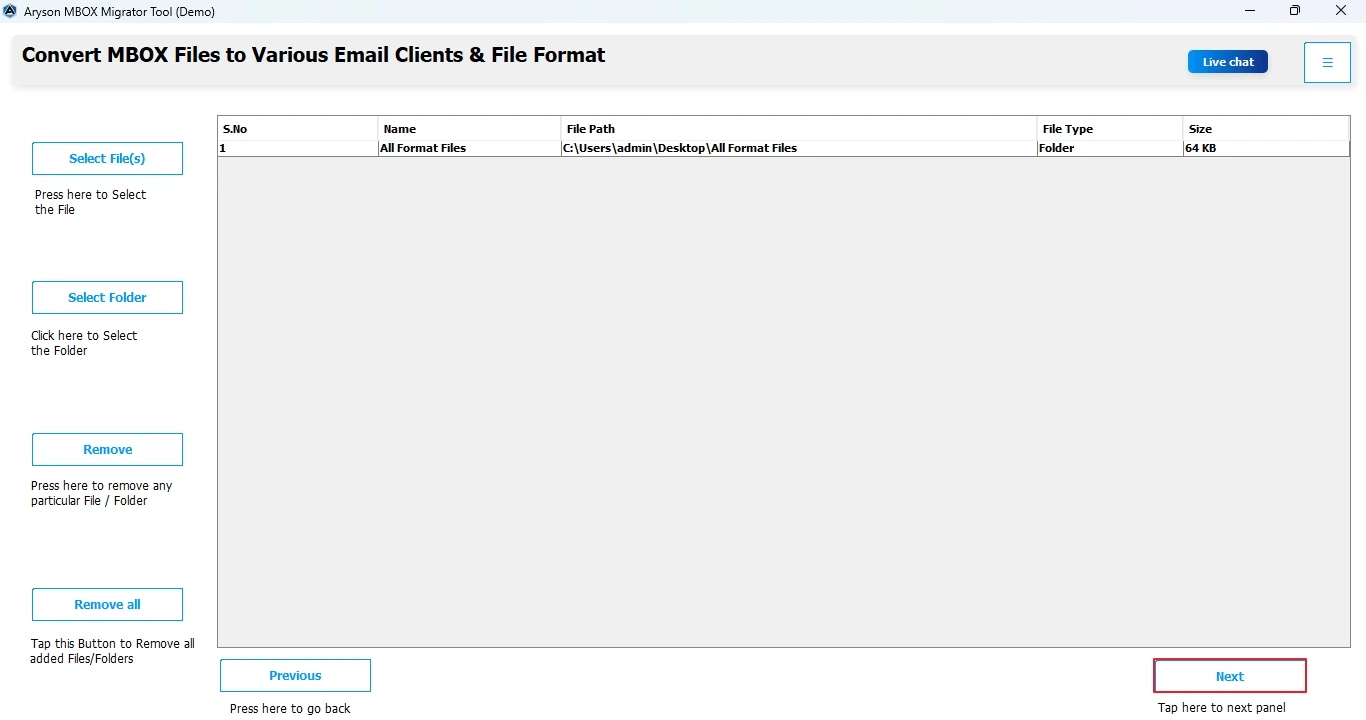Select the All Format Files row name

click(x=424, y=148)
